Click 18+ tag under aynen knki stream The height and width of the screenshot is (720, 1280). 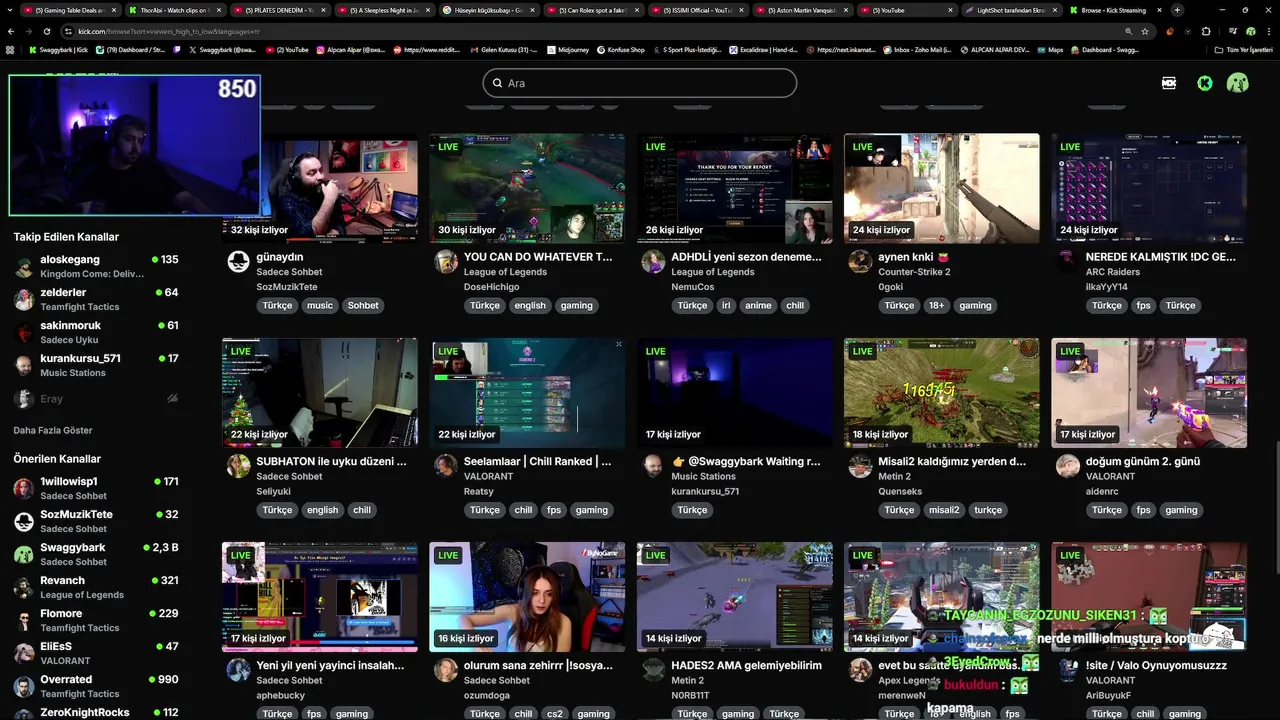936,305
